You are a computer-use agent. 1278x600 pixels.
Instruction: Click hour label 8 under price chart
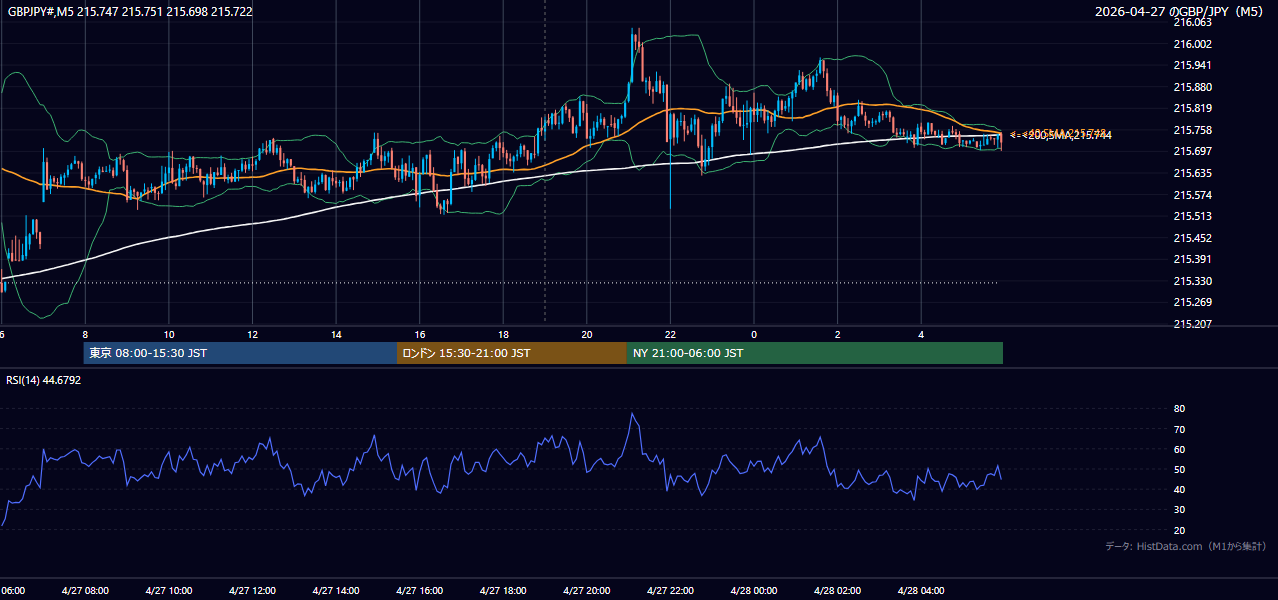pyautogui.click(x=85, y=334)
